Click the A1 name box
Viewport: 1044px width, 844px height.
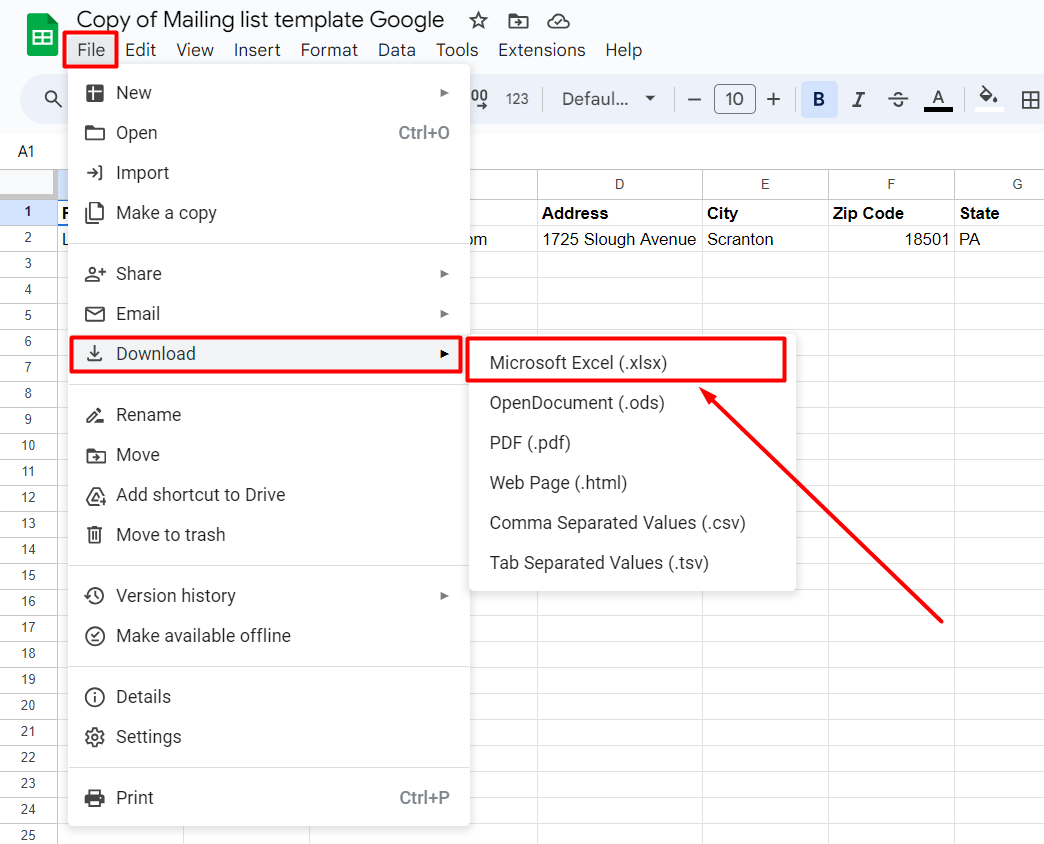click(26, 152)
